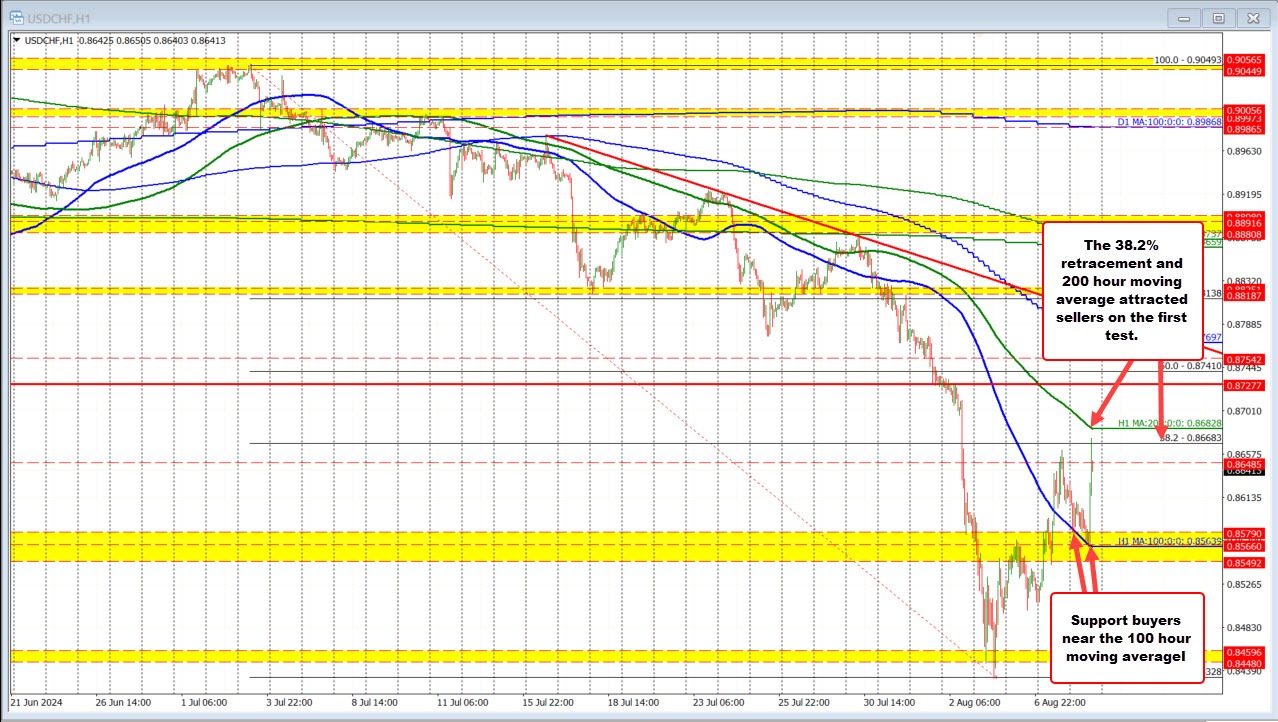Close the USDCHF,H1 chart window
Image resolution: width=1278 pixels, height=722 pixels.
tap(1251, 17)
